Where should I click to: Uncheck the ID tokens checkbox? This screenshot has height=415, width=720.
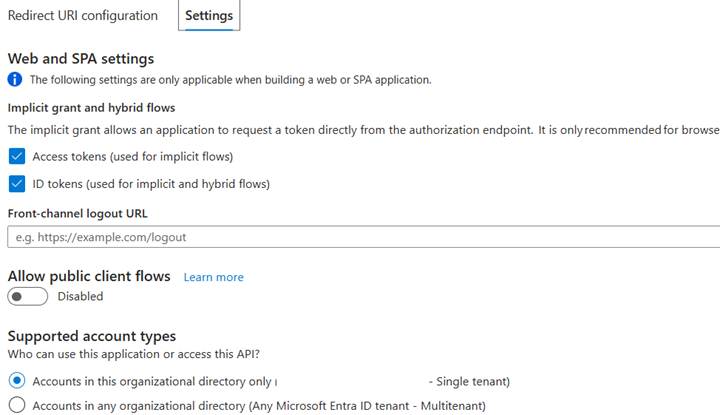(x=17, y=184)
